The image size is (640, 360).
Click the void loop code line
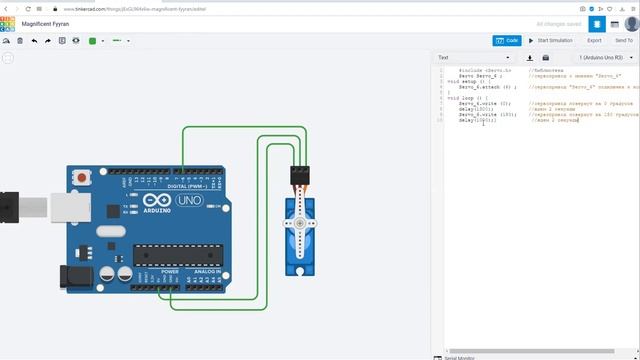point(467,98)
